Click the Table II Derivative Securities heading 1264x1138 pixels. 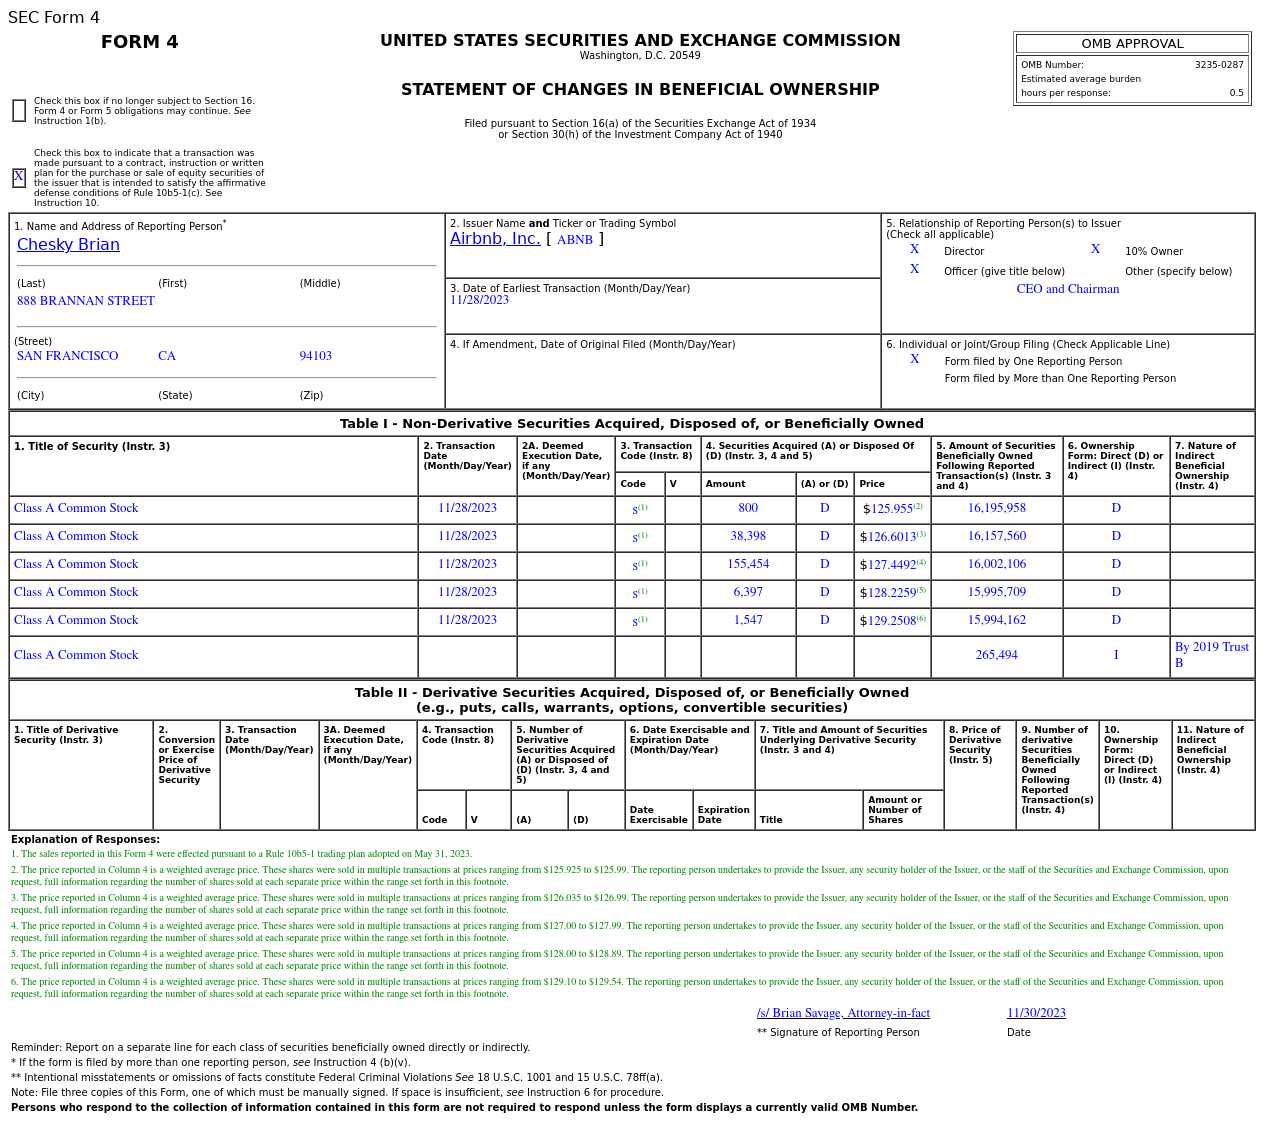point(632,700)
